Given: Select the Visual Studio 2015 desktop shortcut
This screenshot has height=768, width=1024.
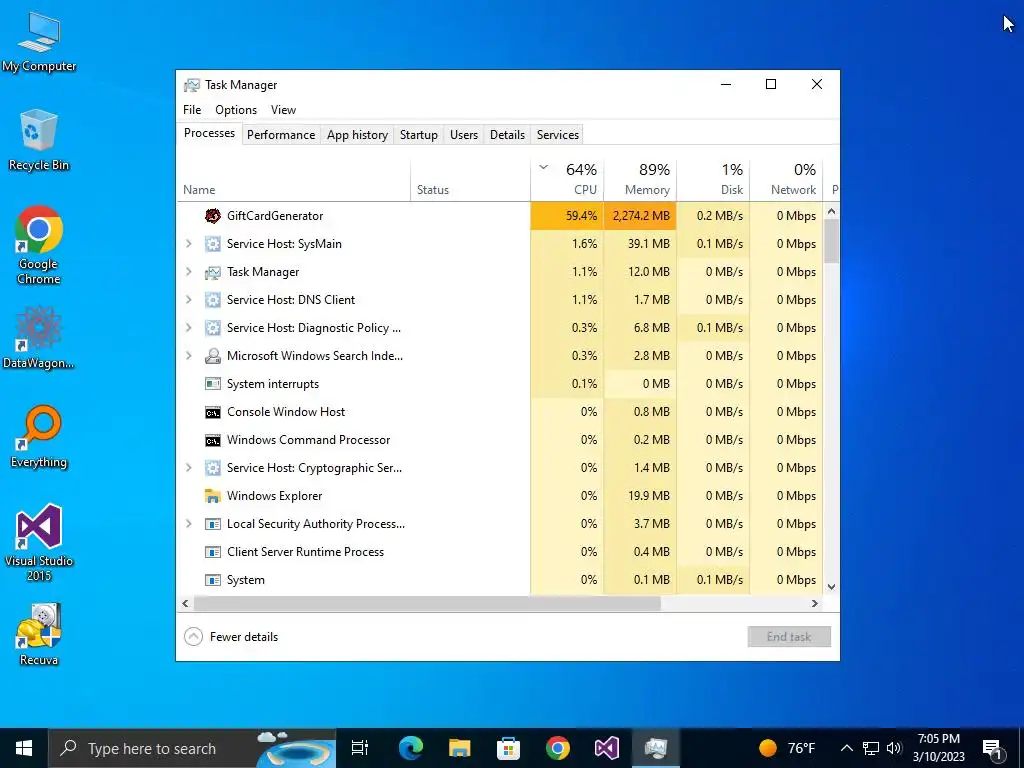Looking at the screenshot, I should (39, 542).
